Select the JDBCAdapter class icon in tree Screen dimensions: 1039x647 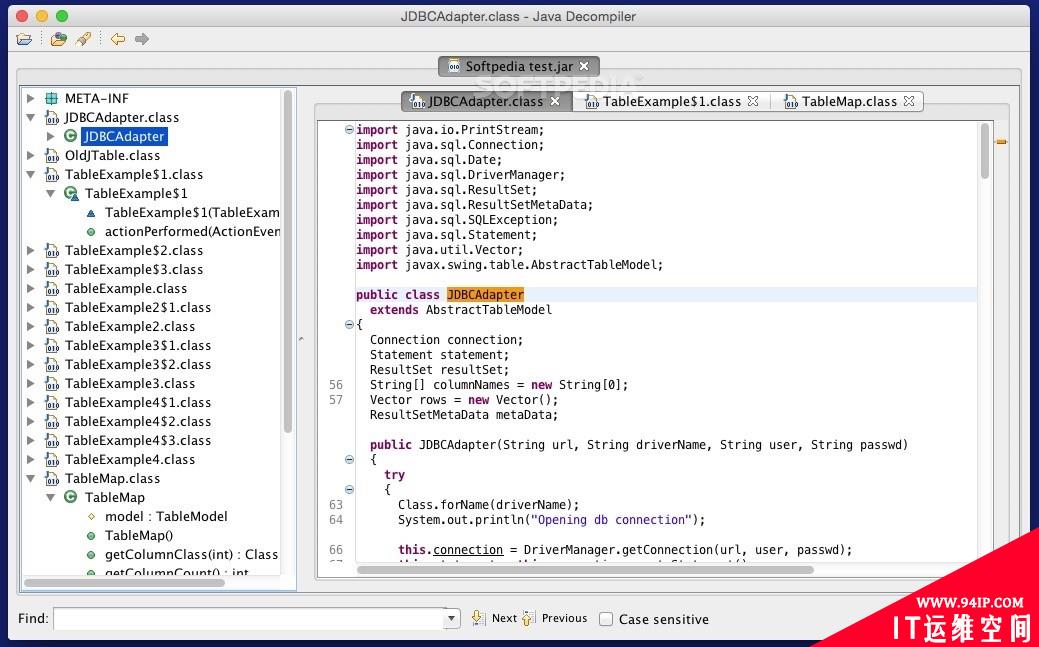click(71, 136)
